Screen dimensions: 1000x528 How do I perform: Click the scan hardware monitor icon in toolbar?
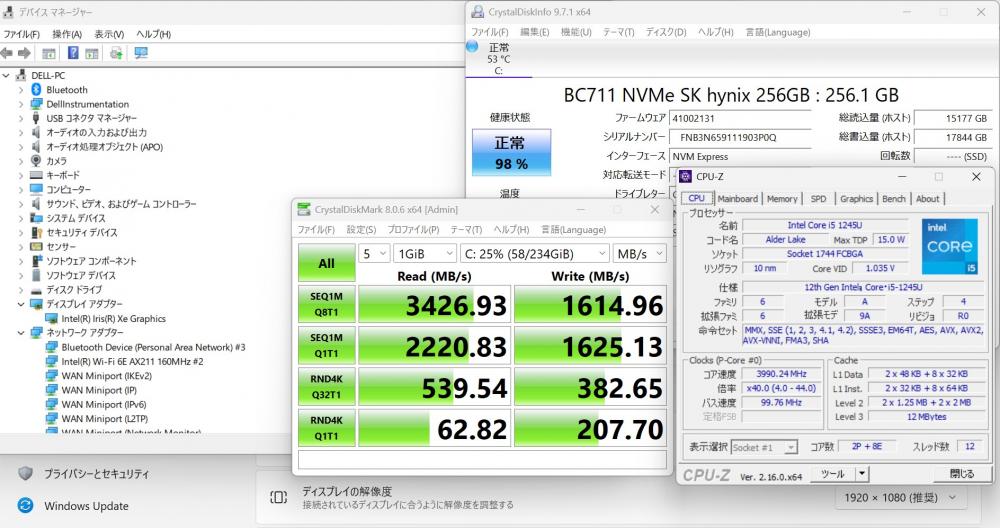pyautogui.click(x=141, y=53)
